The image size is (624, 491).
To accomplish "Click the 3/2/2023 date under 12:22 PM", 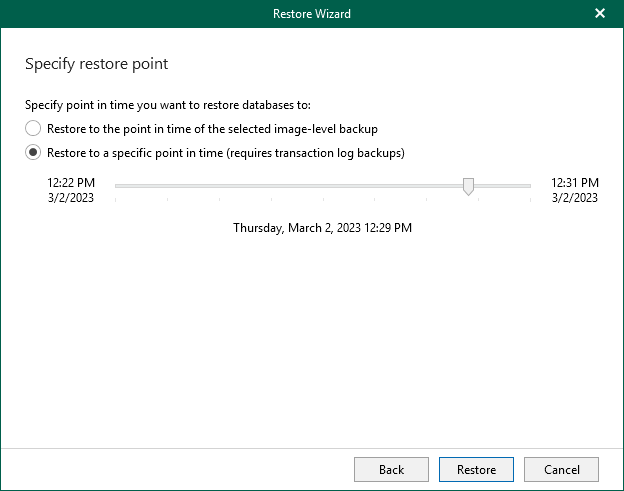I will pos(71,198).
